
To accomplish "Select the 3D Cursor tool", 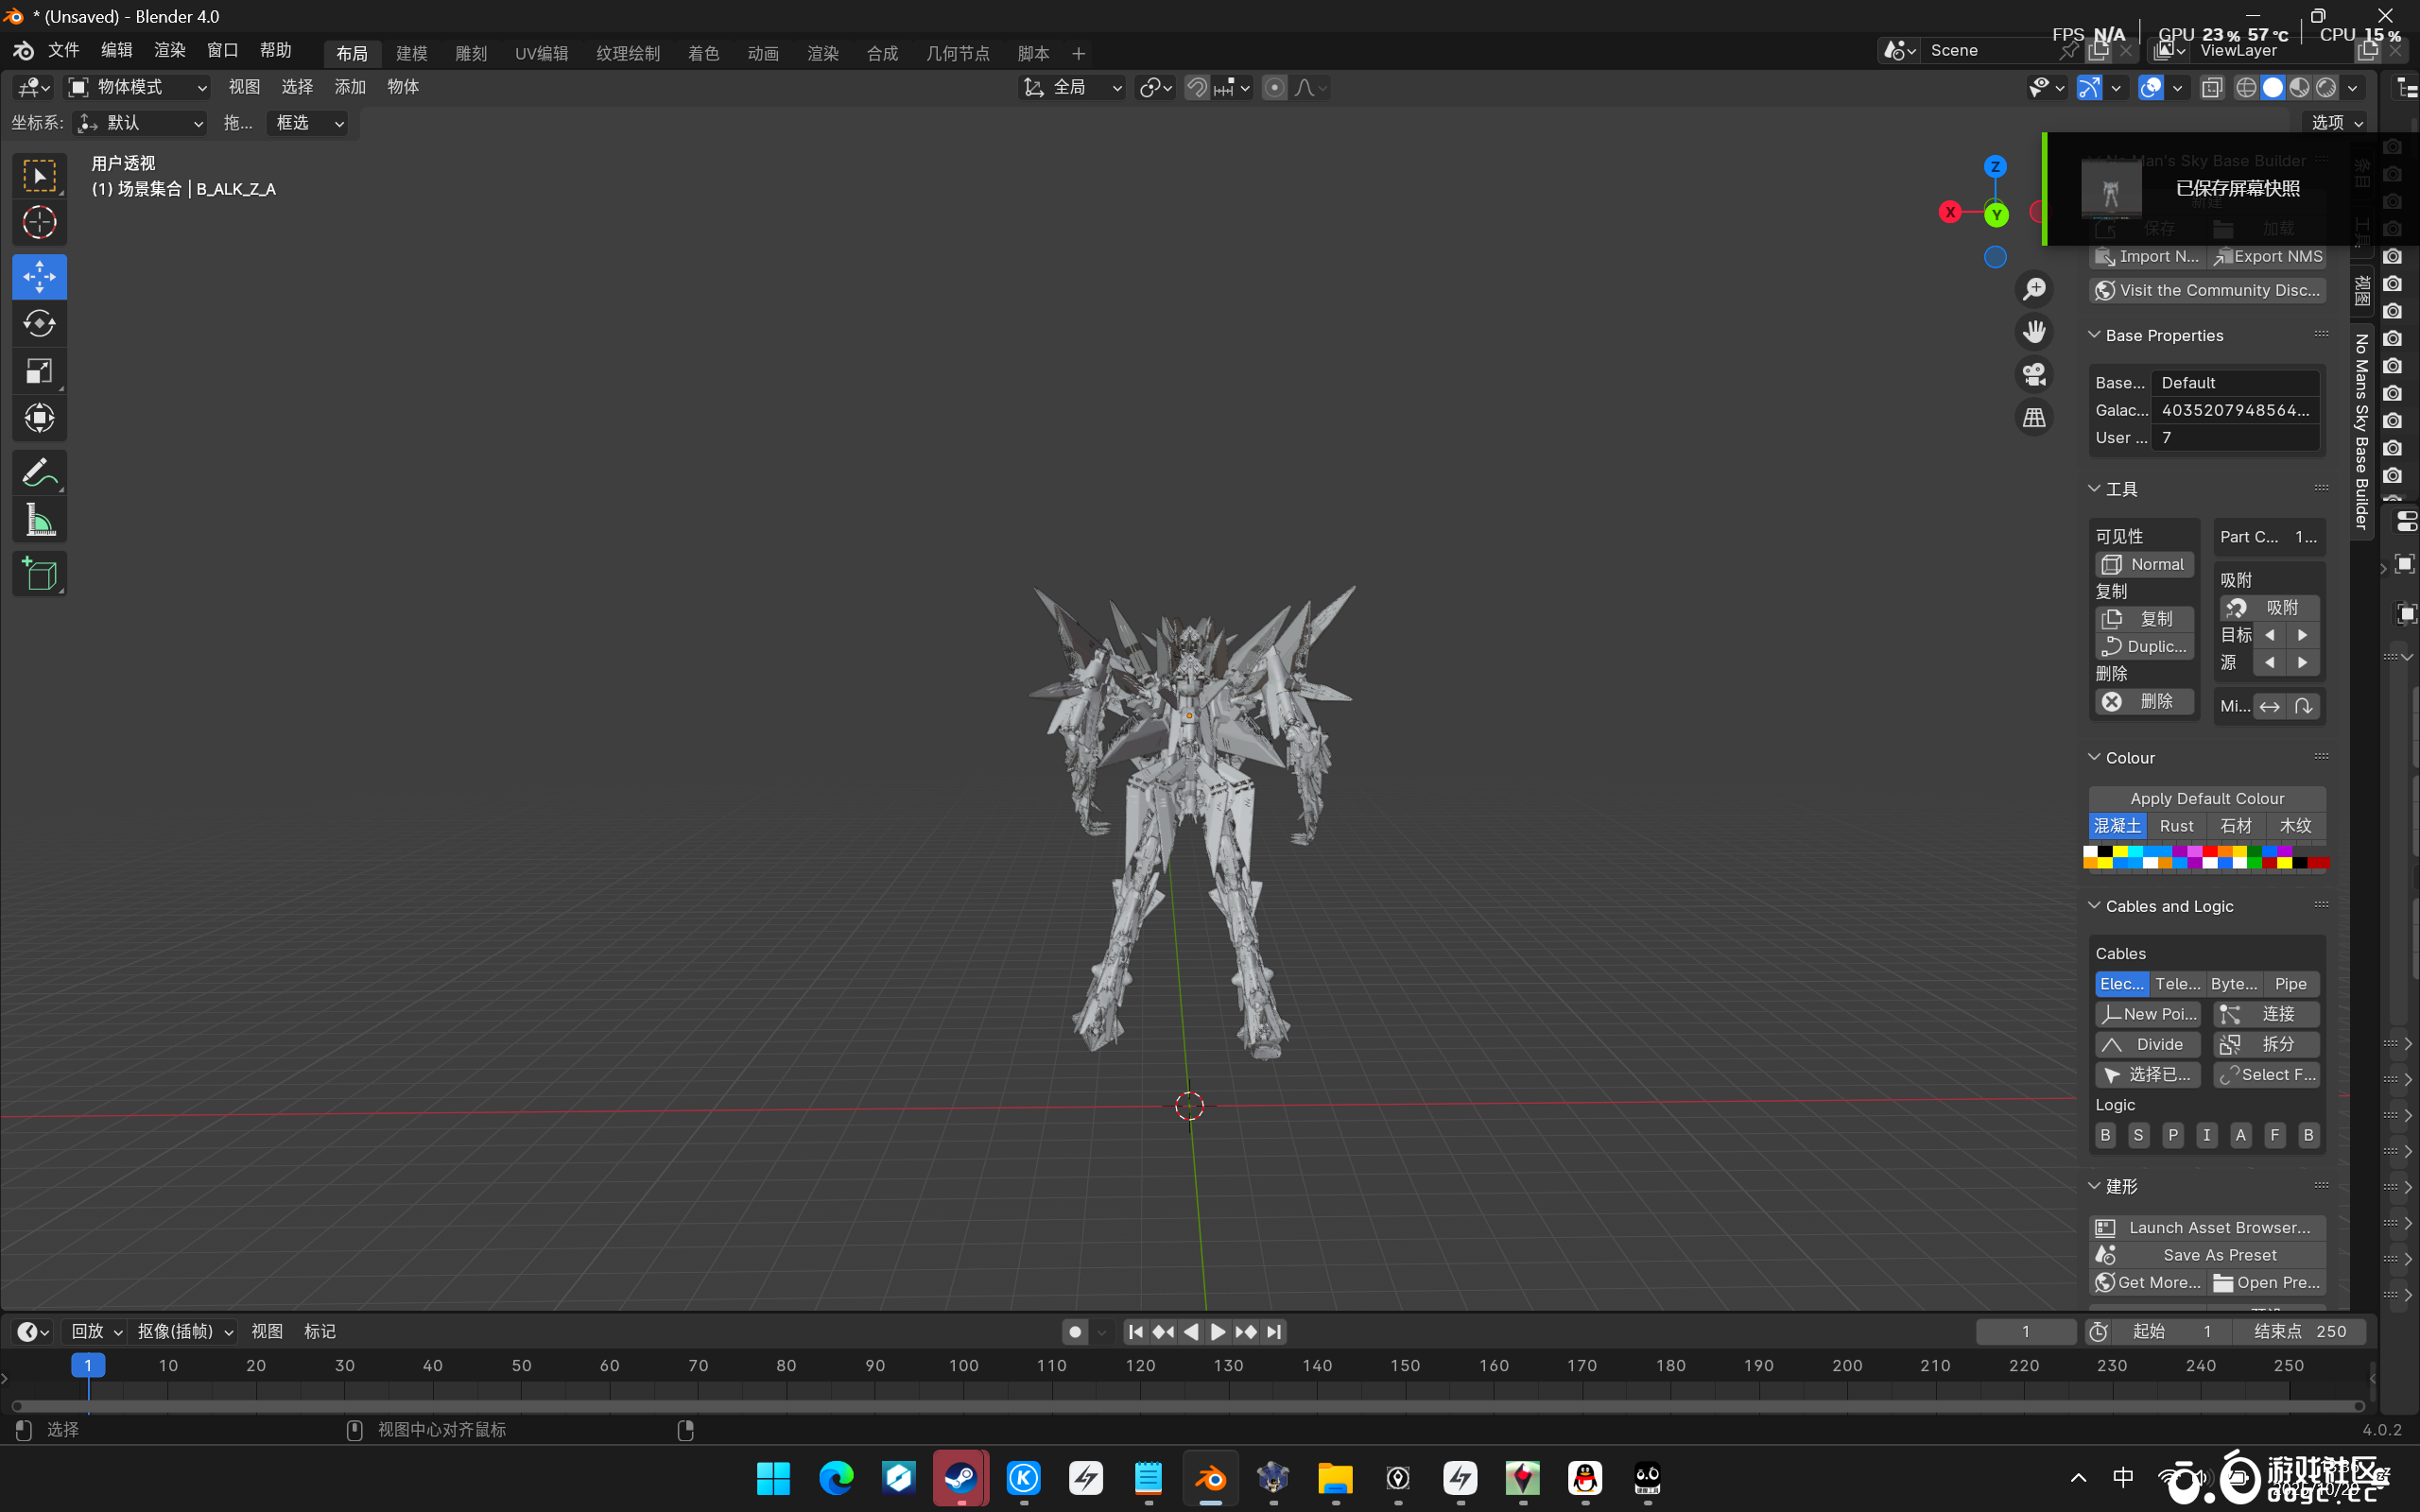I will [39, 222].
